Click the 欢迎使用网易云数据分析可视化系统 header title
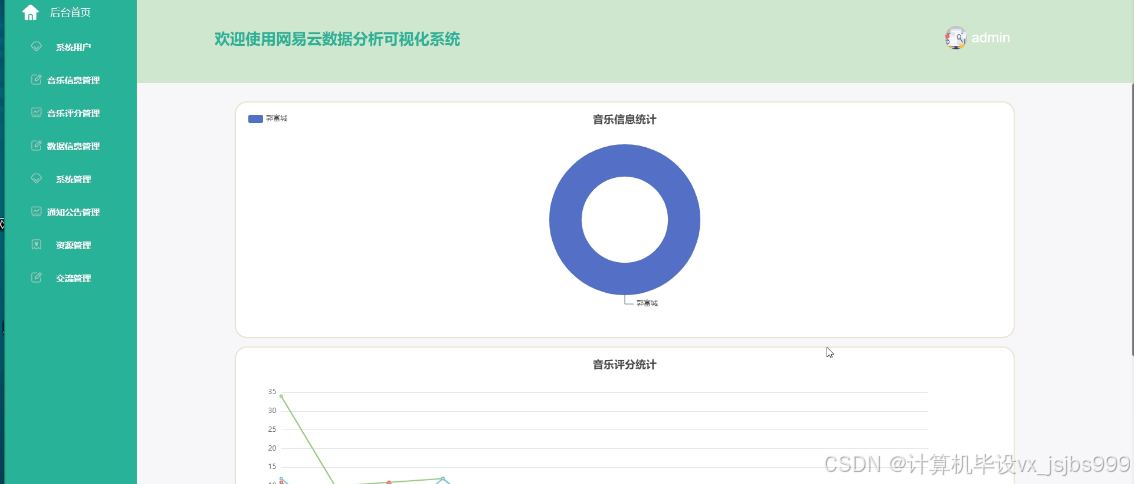 (x=337, y=39)
